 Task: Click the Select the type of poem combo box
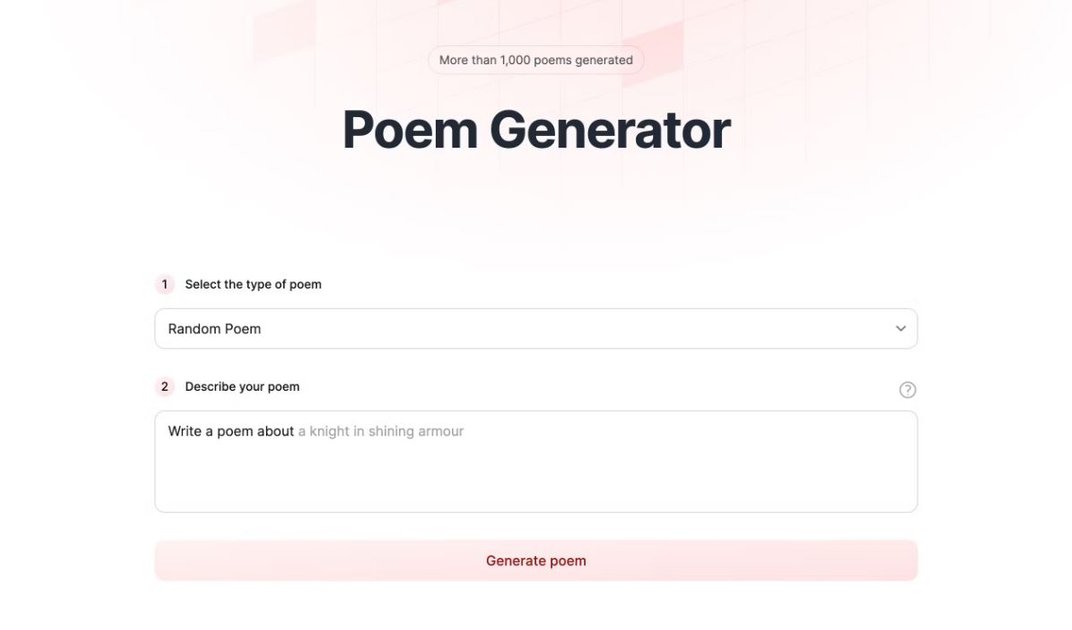[536, 328]
